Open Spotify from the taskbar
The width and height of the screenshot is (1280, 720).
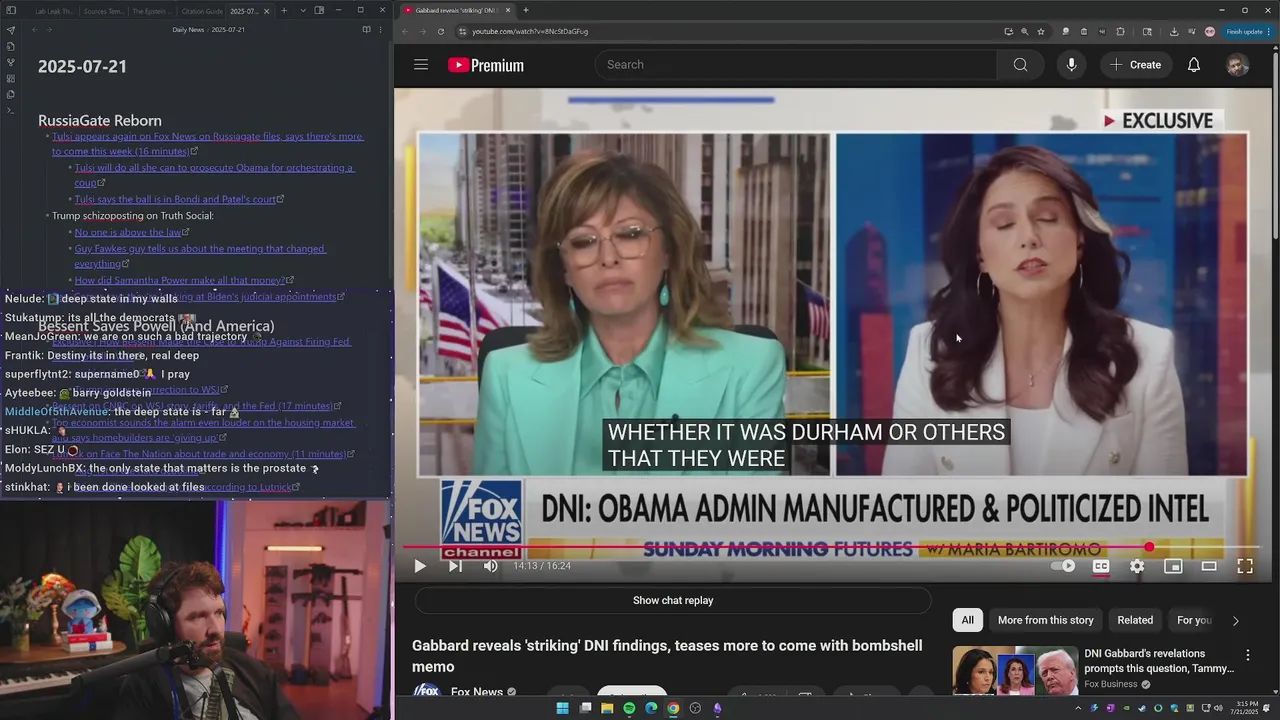tap(629, 708)
